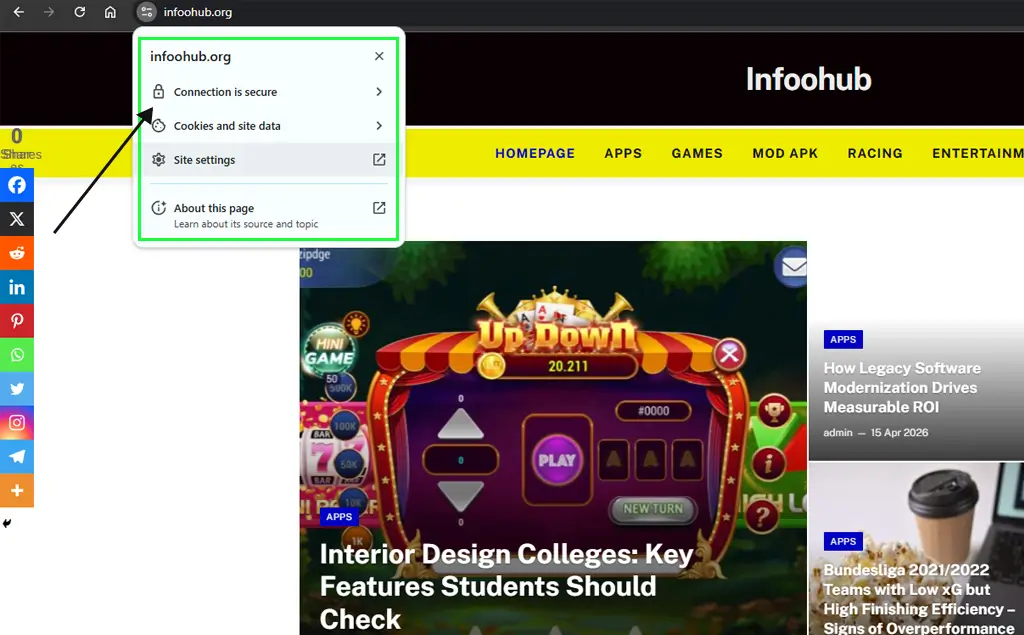The width and height of the screenshot is (1024, 635).
Task: Close the site information popup
Action: pos(379,57)
